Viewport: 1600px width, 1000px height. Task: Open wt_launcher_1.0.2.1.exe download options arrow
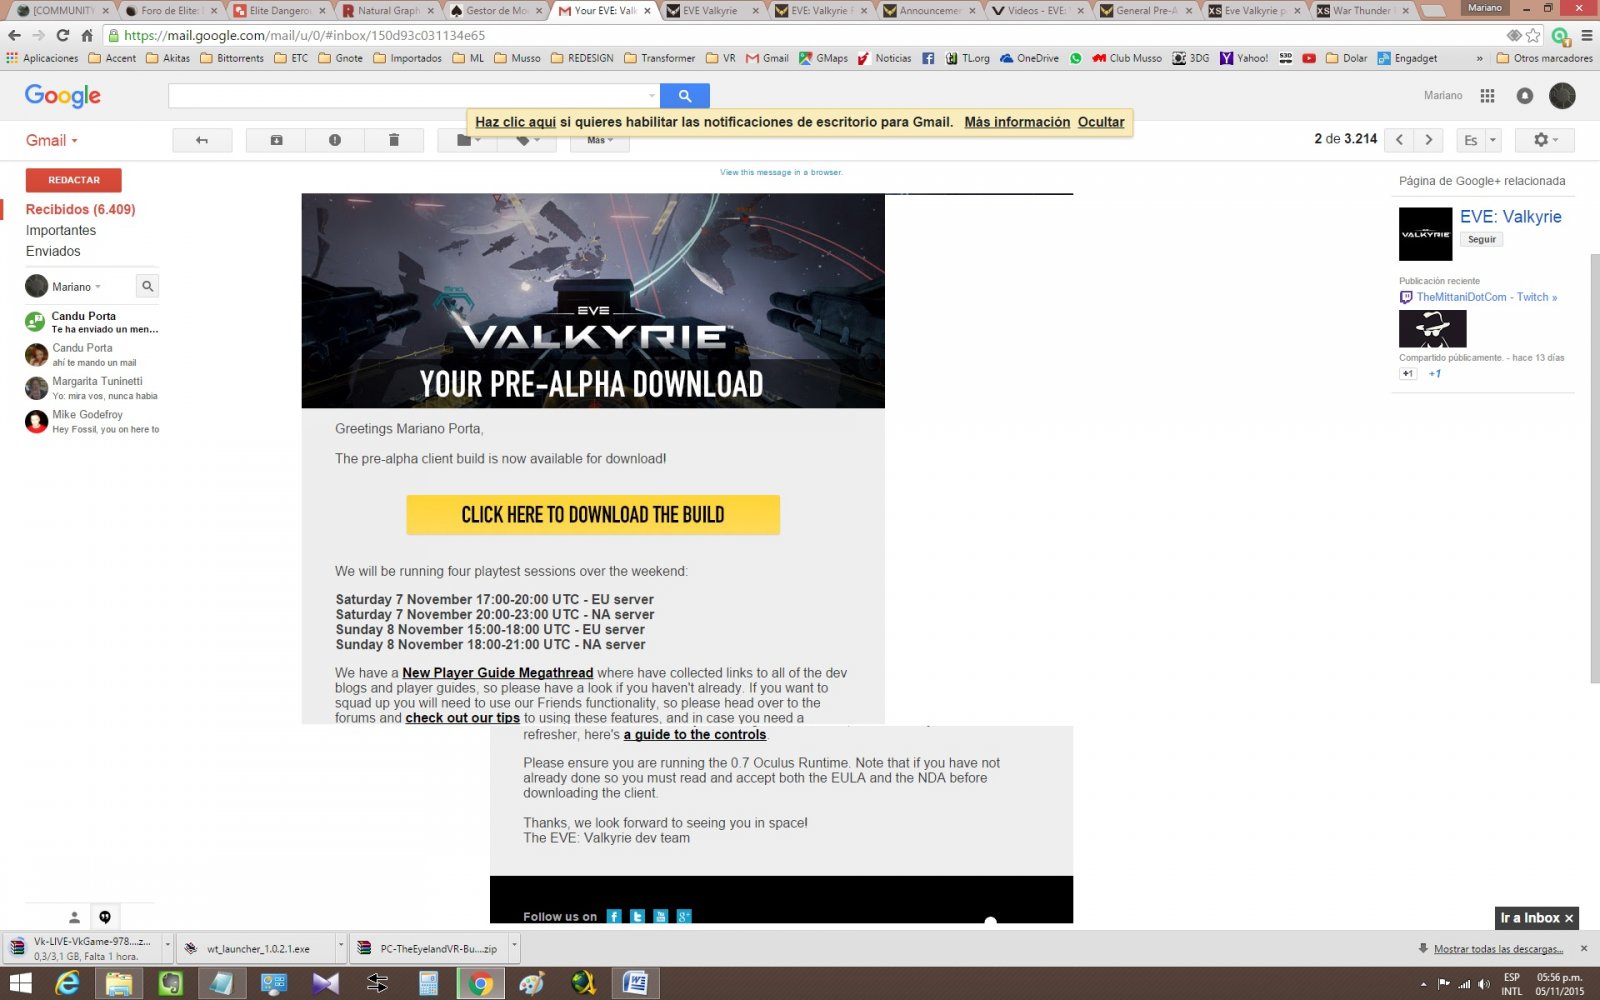pyautogui.click(x=341, y=947)
